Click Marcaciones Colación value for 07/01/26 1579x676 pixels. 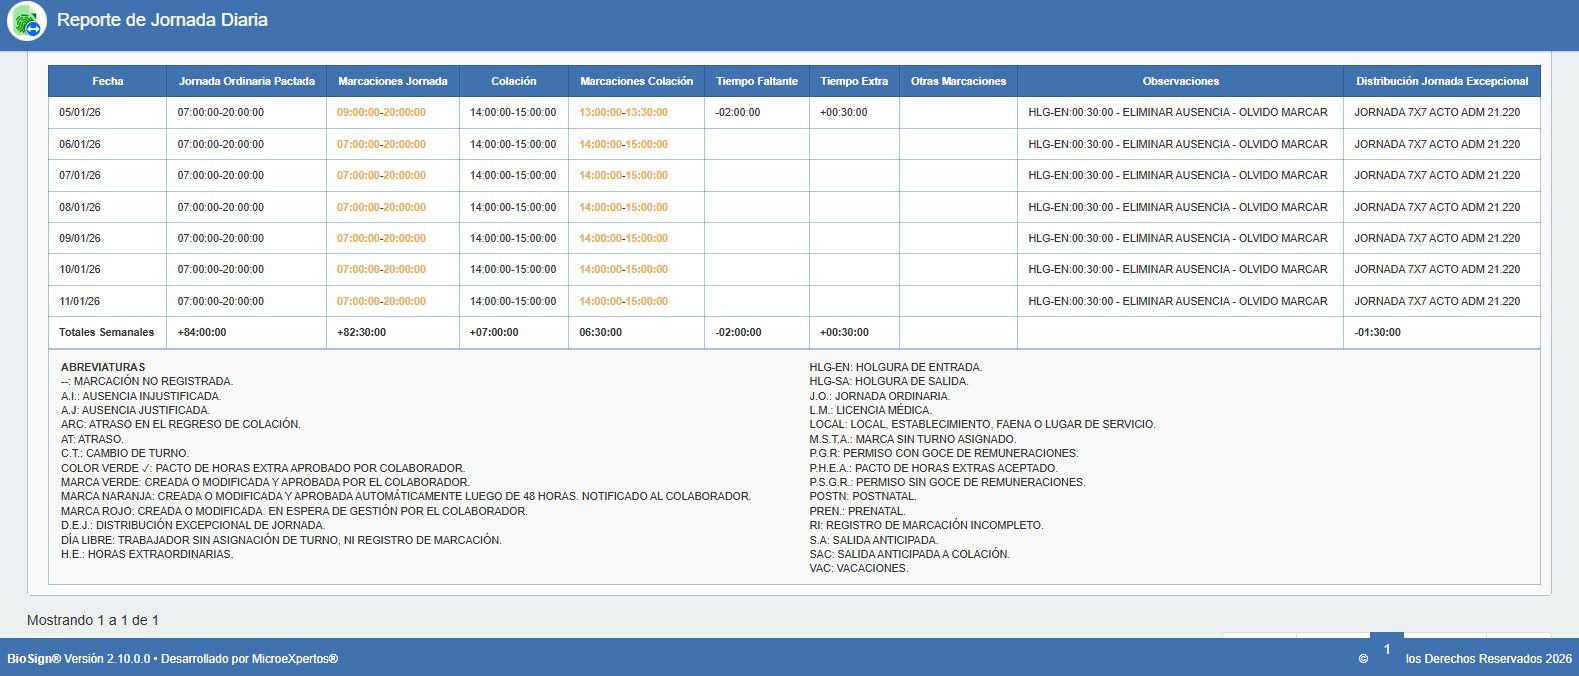tap(623, 175)
